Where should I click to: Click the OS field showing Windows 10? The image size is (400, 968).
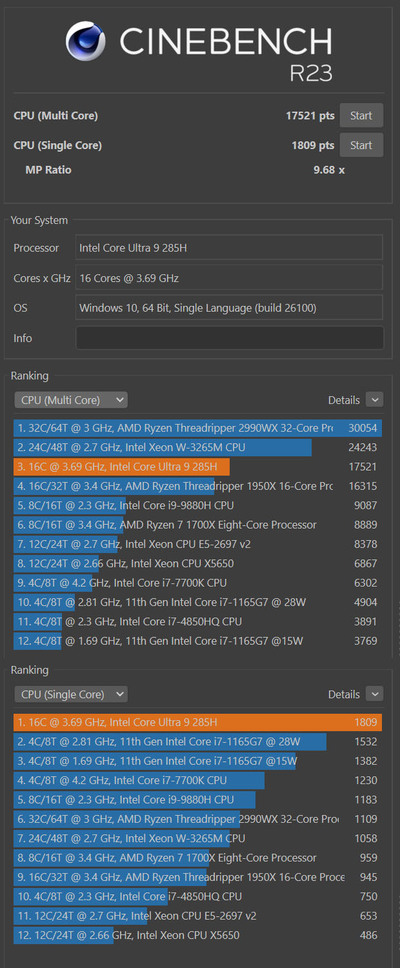(x=229, y=307)
